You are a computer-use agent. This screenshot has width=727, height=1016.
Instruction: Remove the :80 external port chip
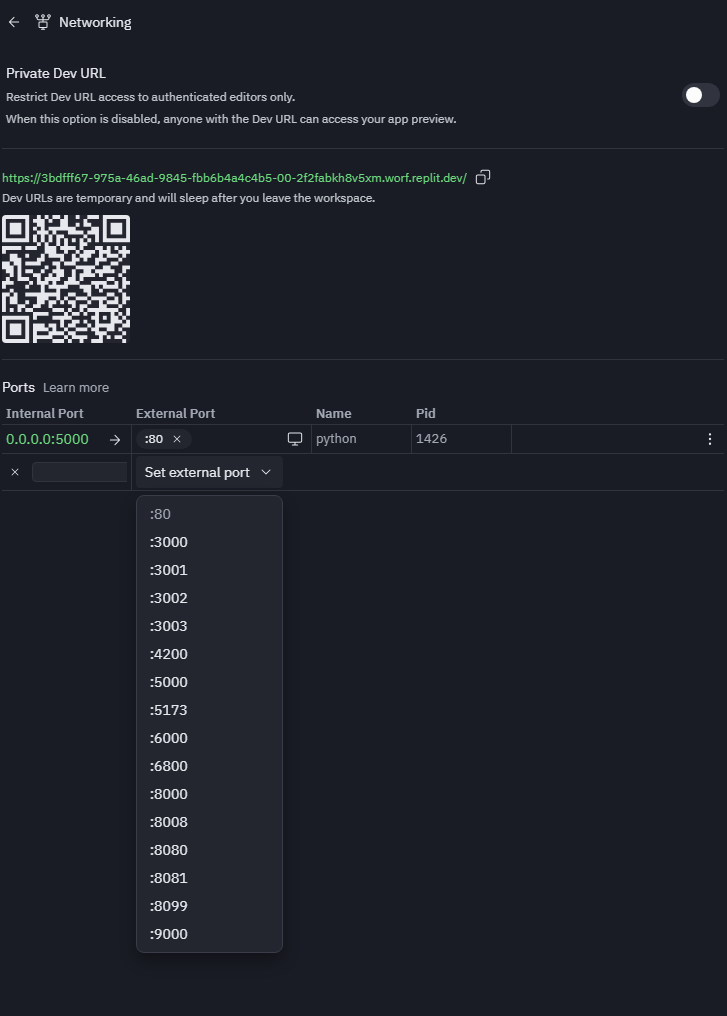[177, 439]
